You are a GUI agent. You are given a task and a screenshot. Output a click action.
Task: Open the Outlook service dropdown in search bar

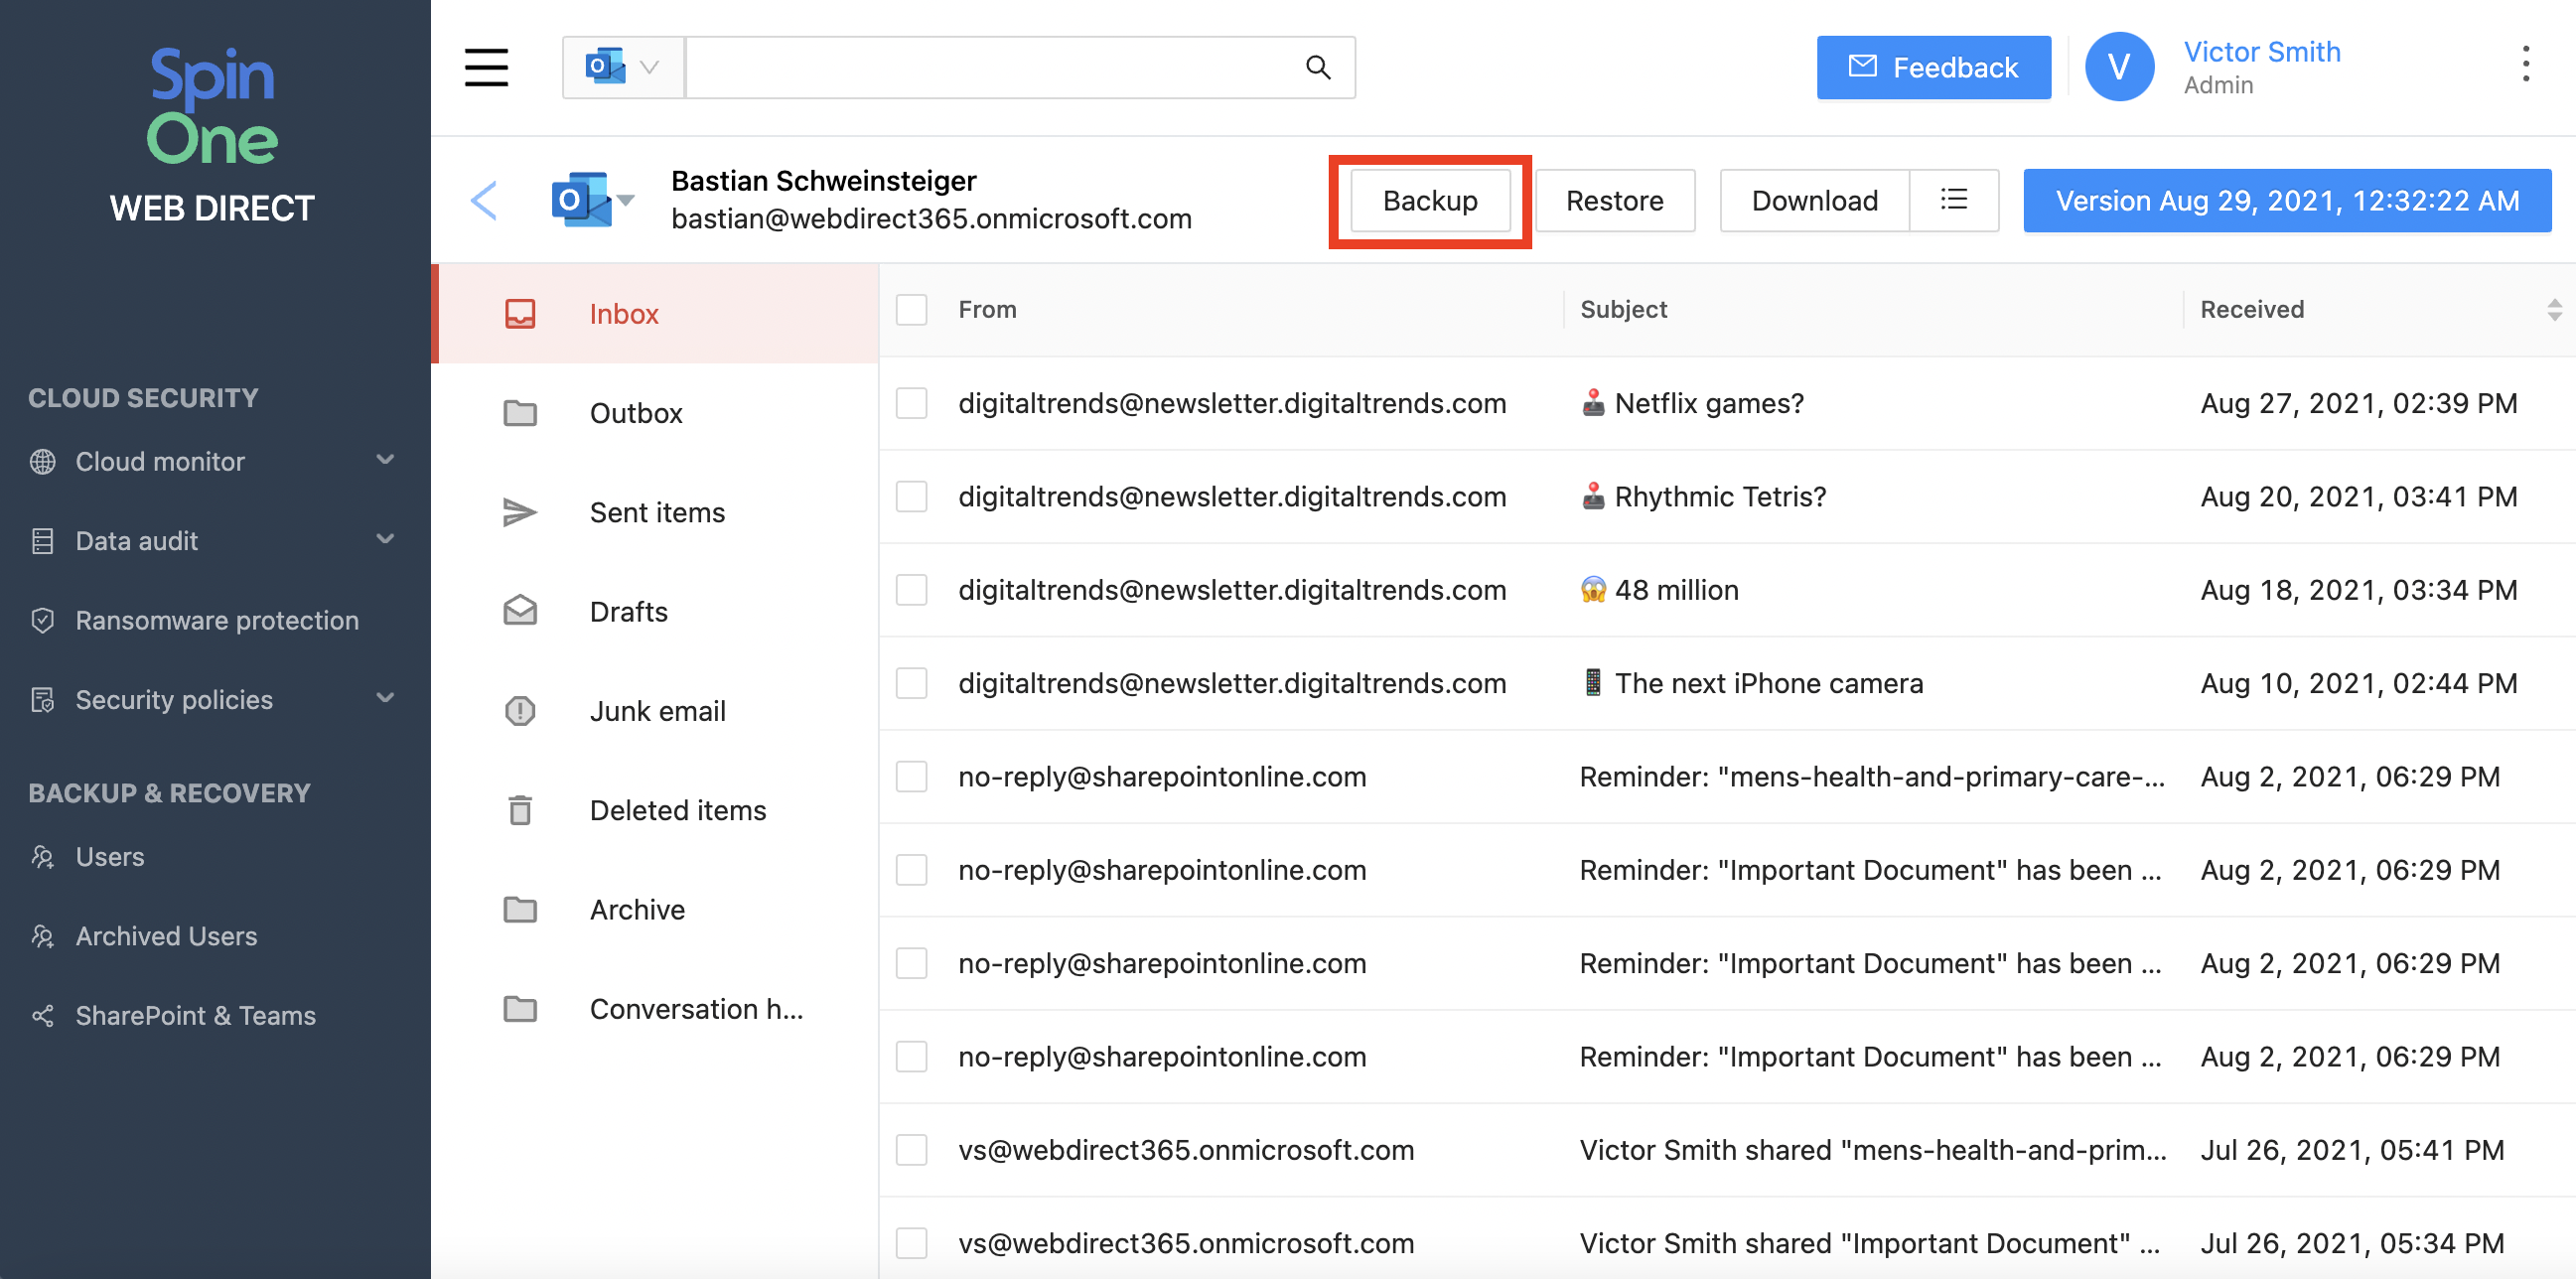point(623,67)
